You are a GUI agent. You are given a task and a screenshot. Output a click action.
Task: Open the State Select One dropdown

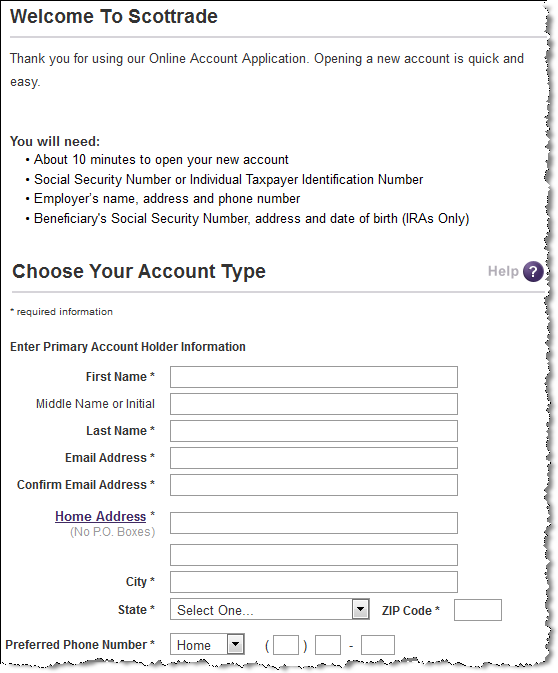[x=270, y=609]
